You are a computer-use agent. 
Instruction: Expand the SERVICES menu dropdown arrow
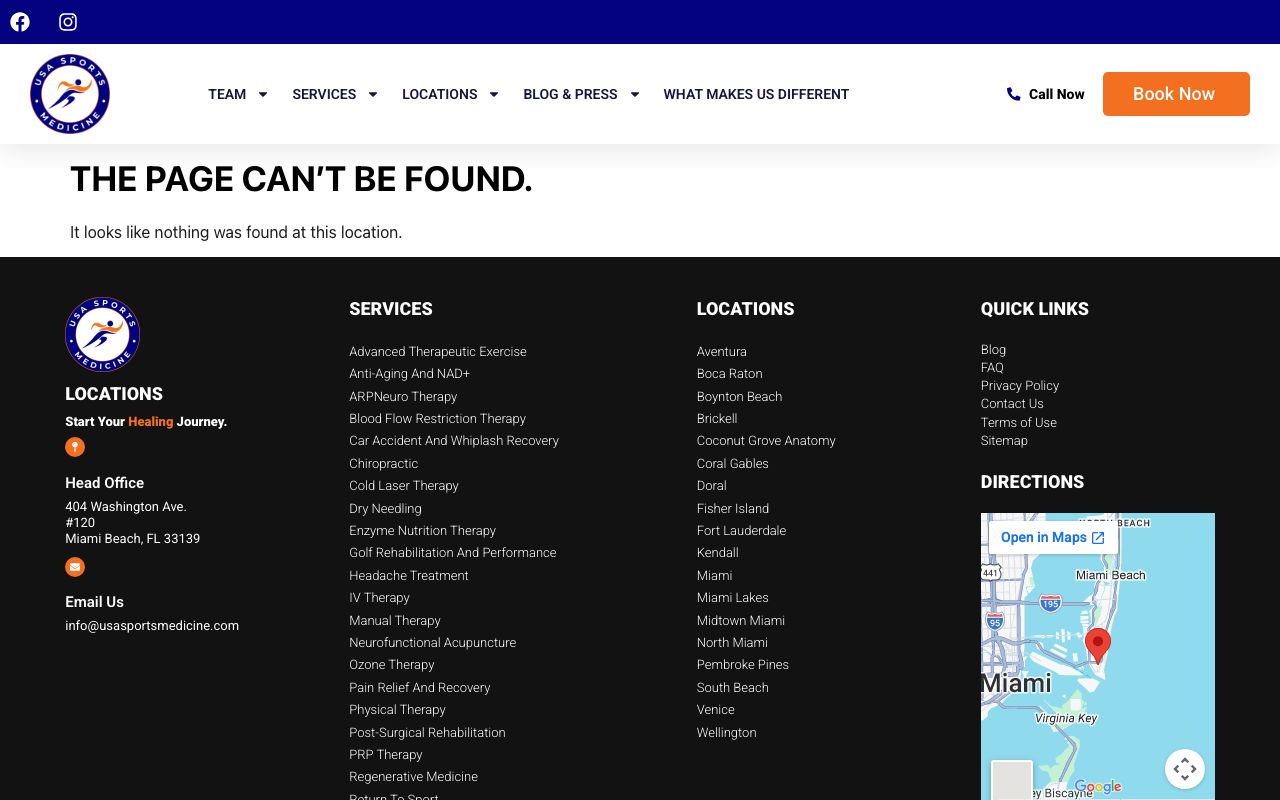coord(373,94)
